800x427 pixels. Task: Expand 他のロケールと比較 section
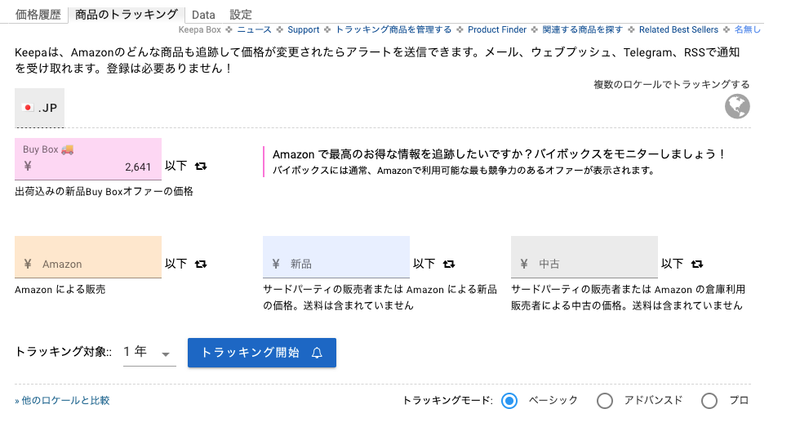tap(62, 400)
